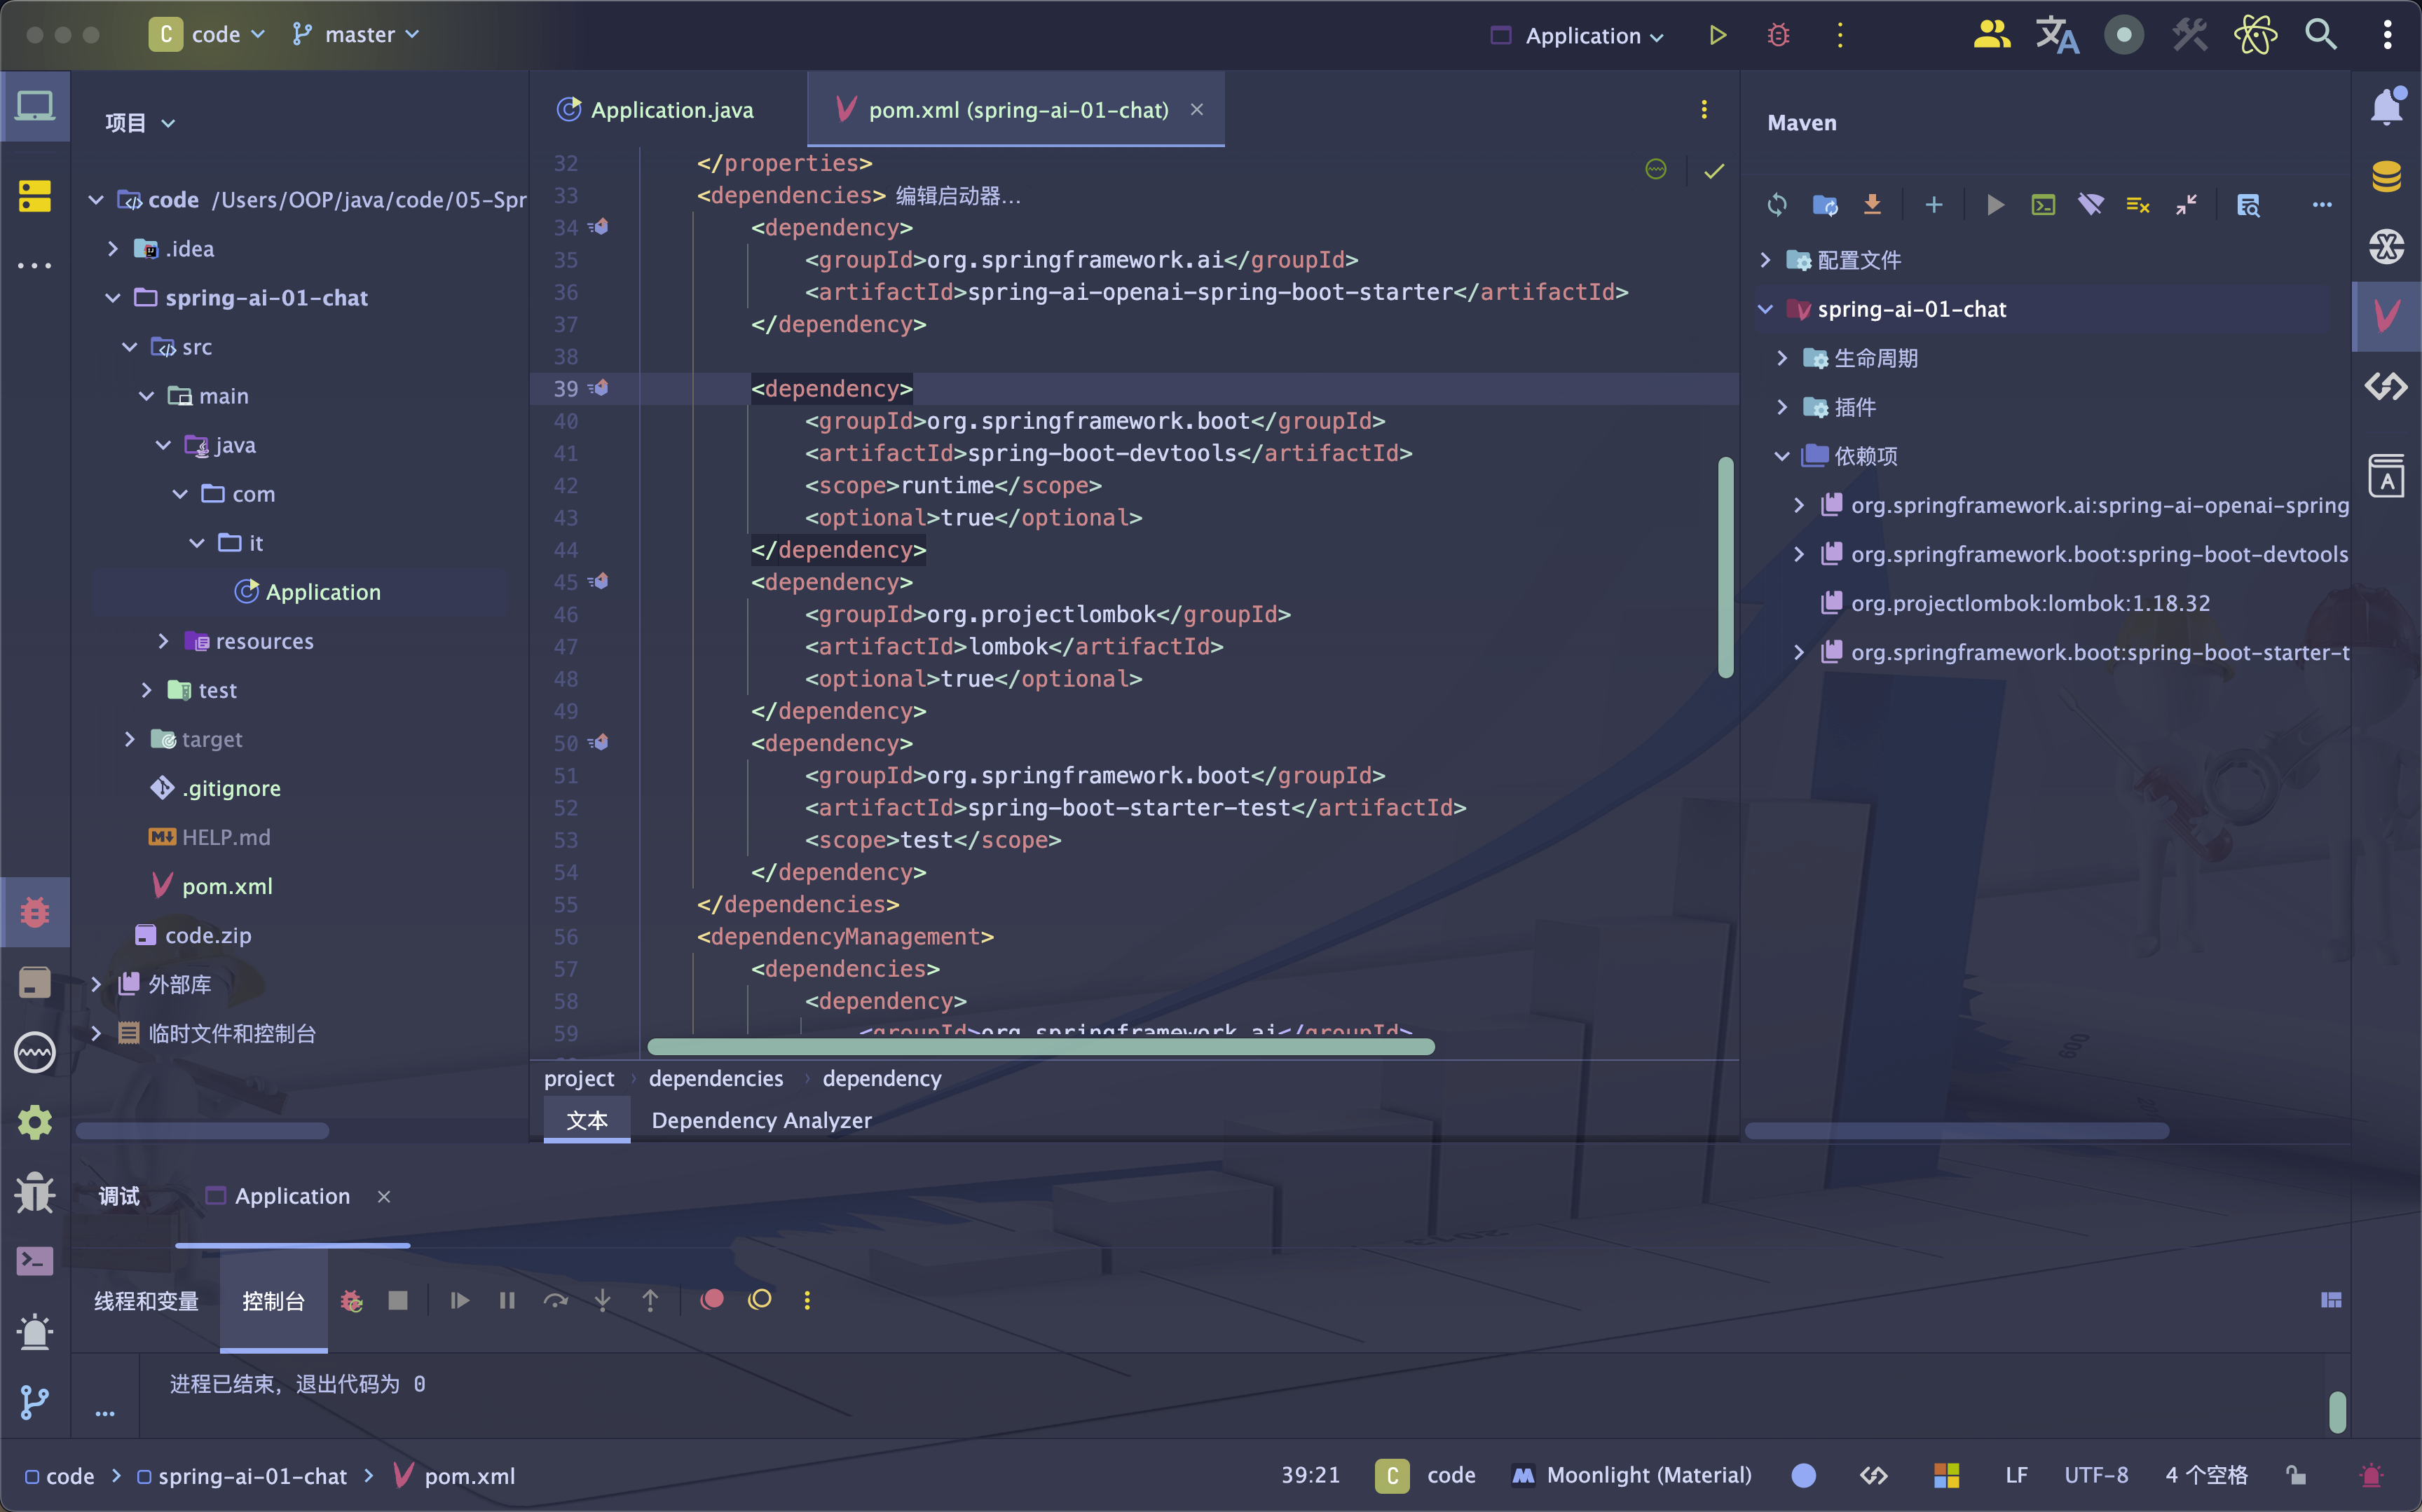Open the Terminal tool window
The width and height of the screenshot is (2422, 1512).
(x=35, y=1261)
